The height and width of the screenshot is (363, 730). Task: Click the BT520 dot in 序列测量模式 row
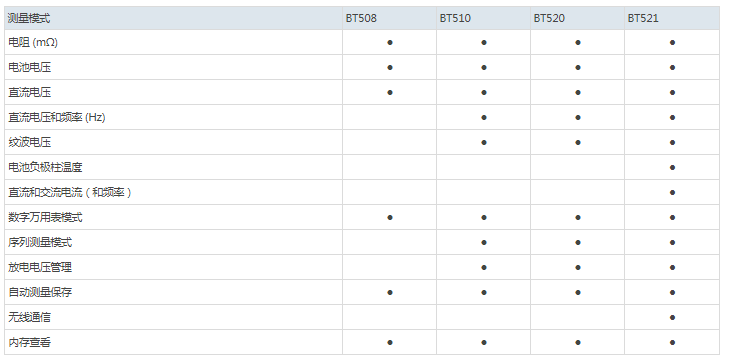[x=578, y=242]
